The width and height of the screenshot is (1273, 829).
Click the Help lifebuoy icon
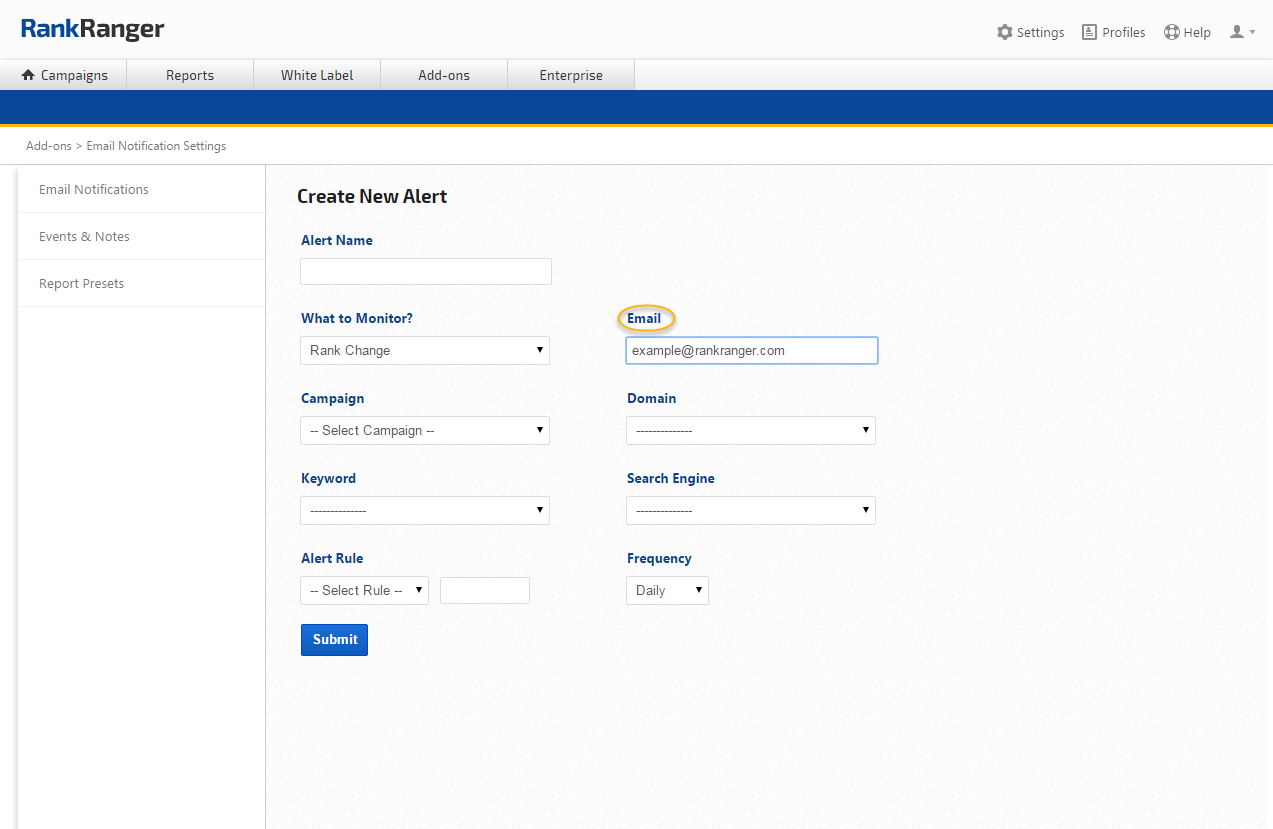pos(1172,32)
